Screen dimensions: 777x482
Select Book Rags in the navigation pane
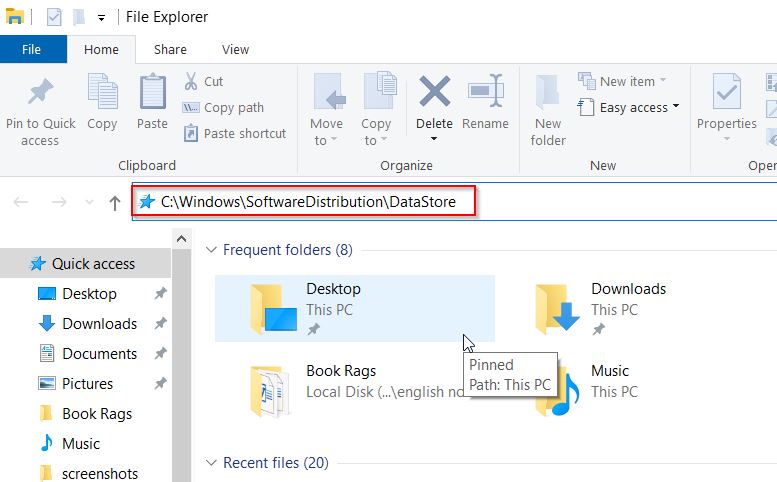pos(97,414)
